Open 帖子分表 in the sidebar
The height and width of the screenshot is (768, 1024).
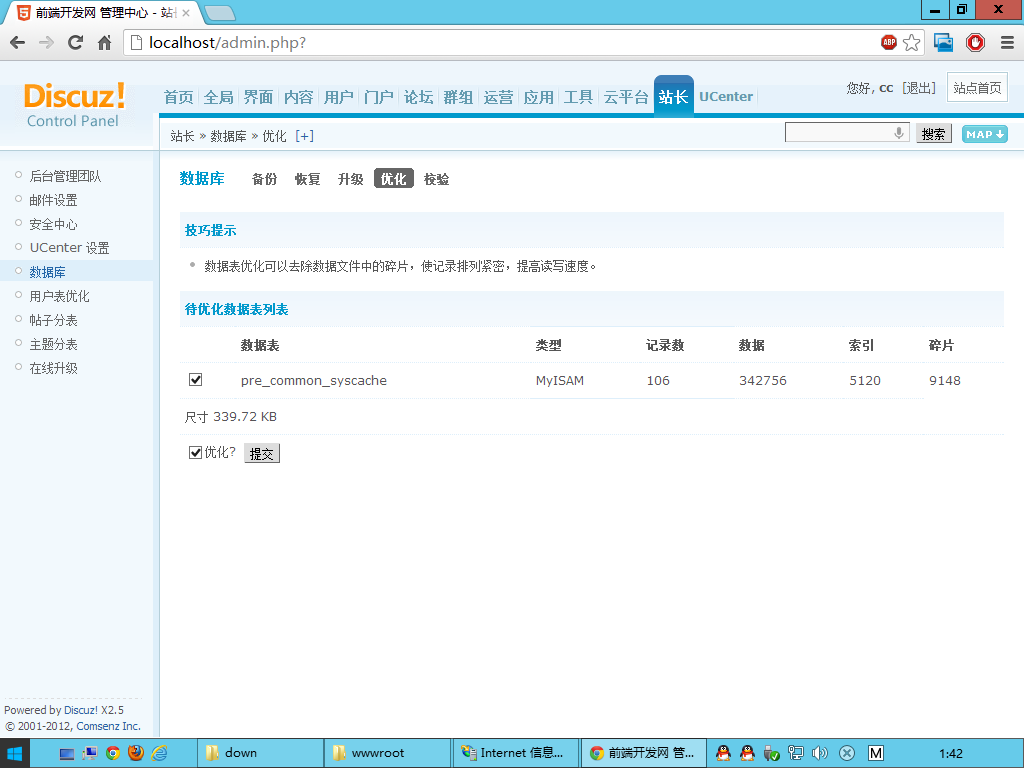click(54, 321)
